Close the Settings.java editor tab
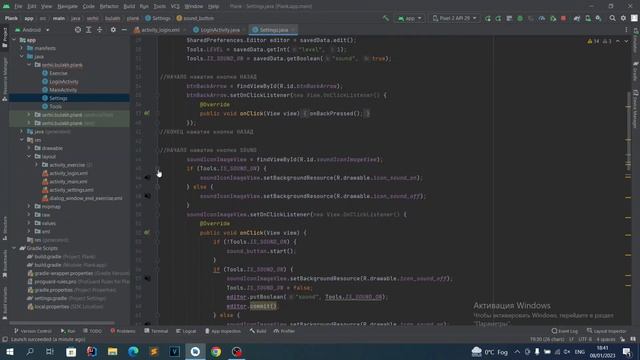640x360 pixels. tap(293, 30)
